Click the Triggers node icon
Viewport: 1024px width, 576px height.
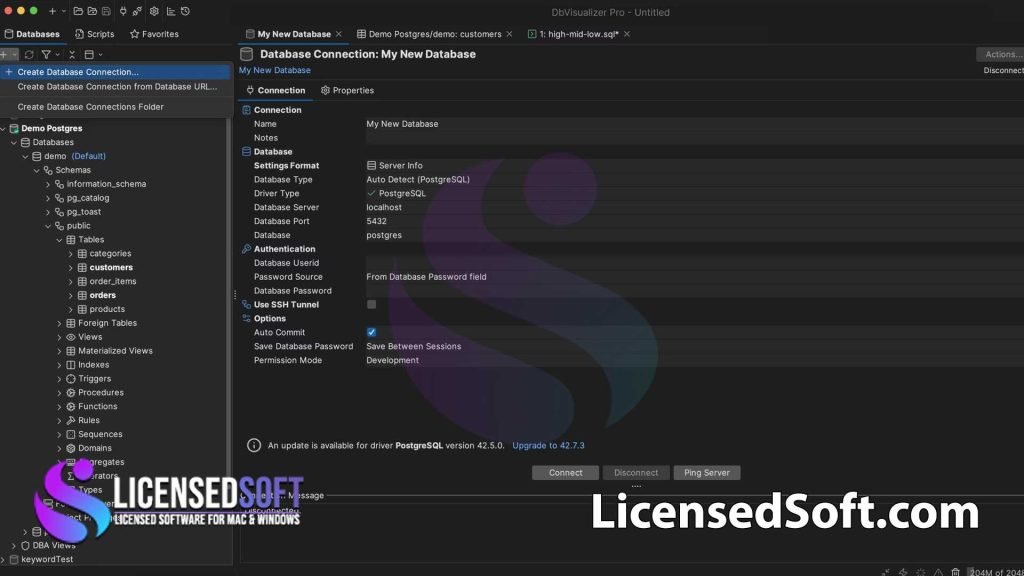click(71, 378)
